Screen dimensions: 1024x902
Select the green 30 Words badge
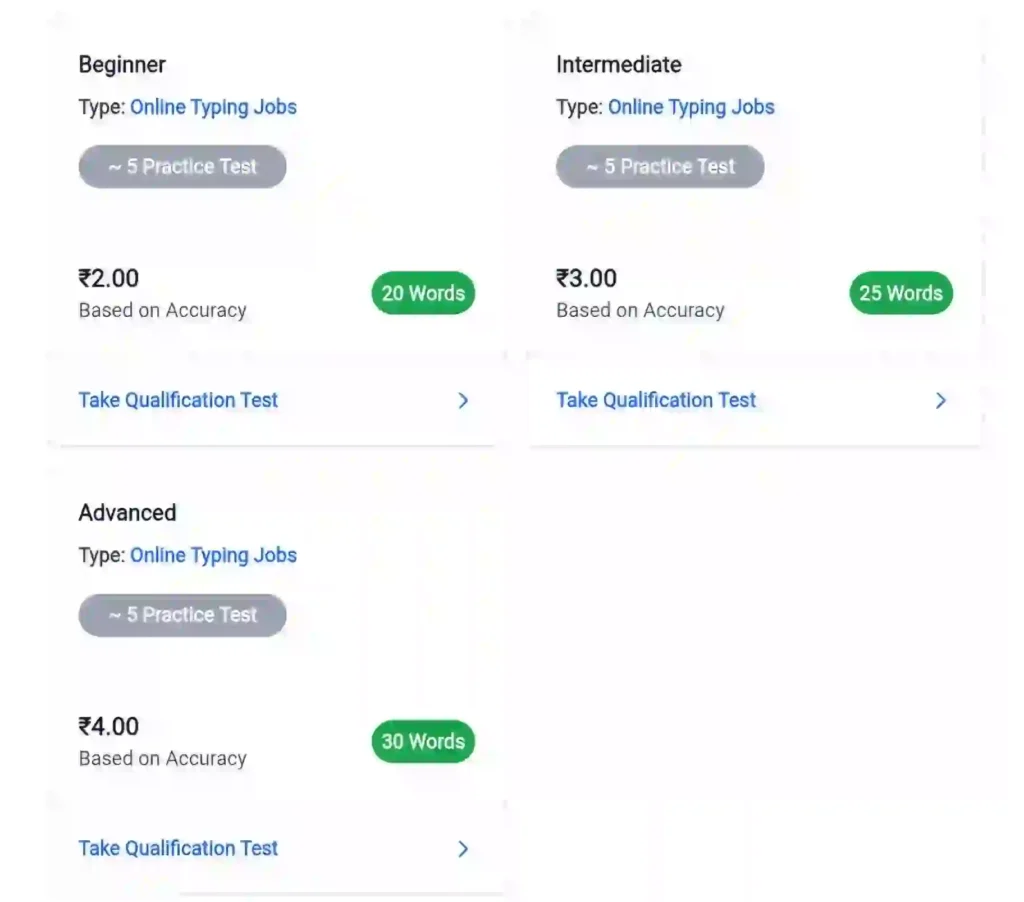click(423, 741)
